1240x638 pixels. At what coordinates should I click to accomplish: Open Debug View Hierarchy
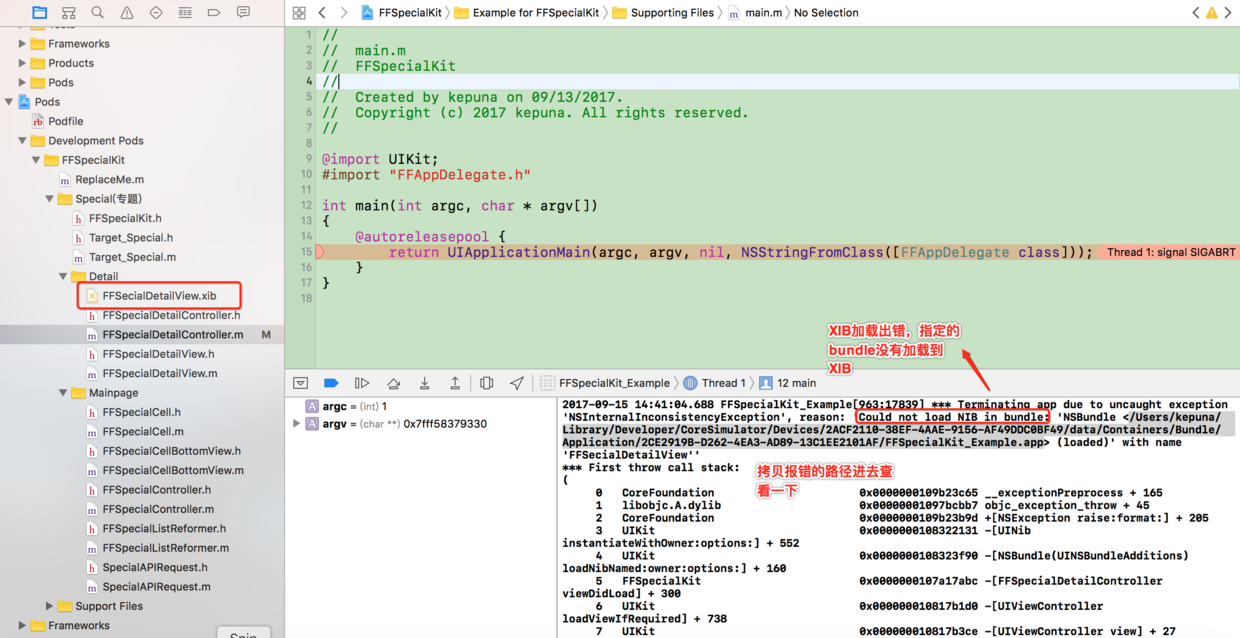[487, 383]
